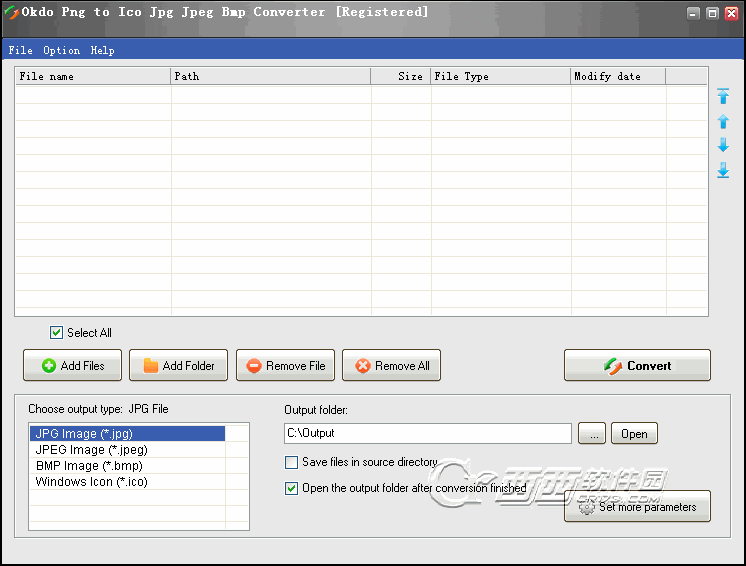Sort by Size column header
This screenshot has width=746, height=566.
coord(401,77)
